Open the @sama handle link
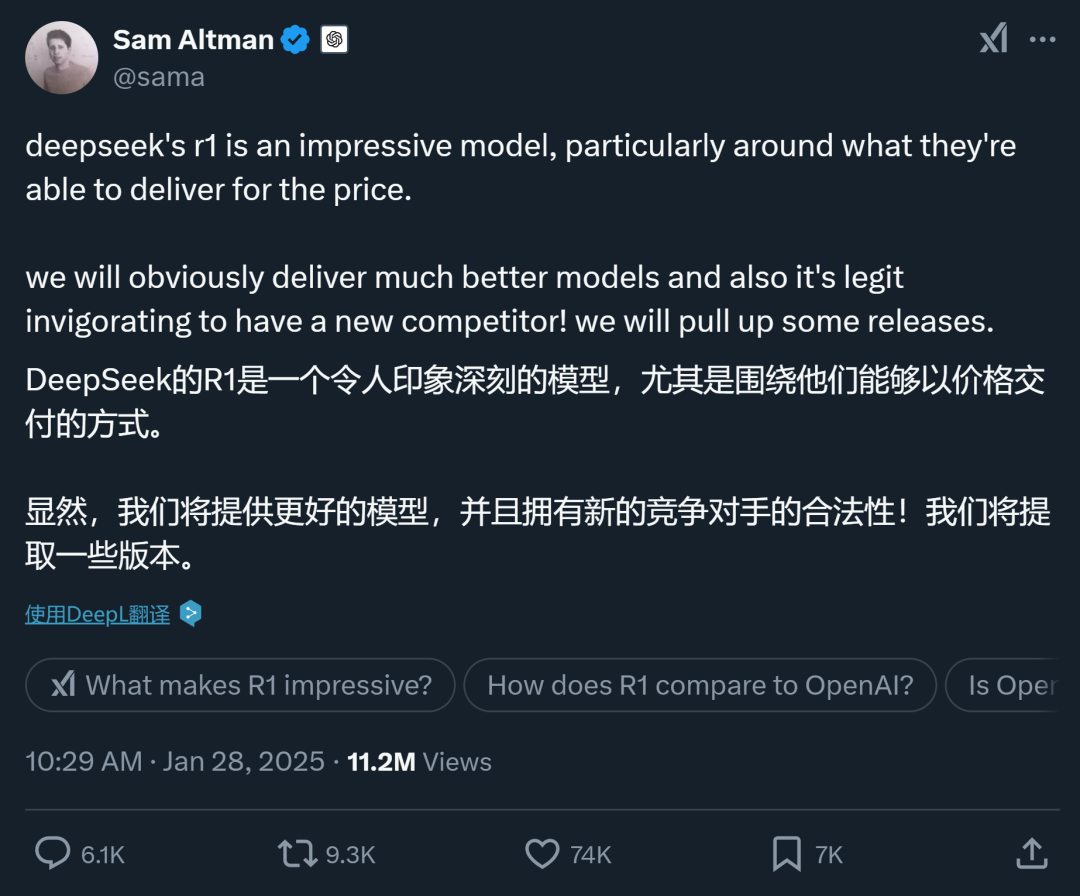The width and height of the screenshot is (1080, 896). click(159, 77)
